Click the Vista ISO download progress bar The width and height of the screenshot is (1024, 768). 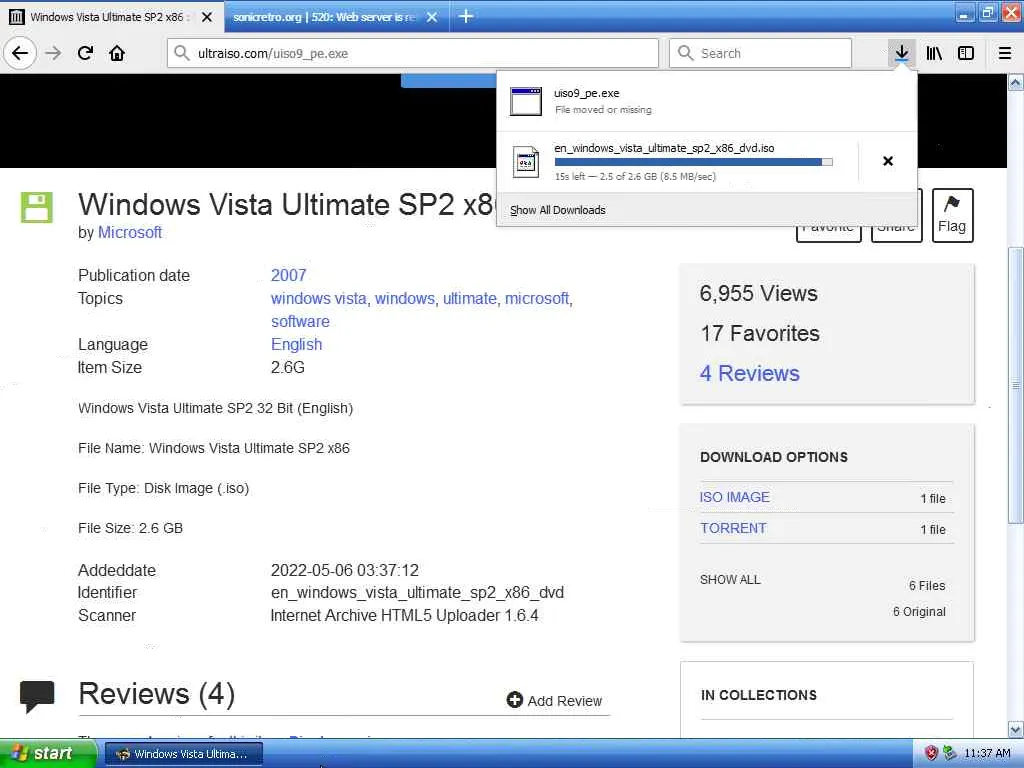694,161
